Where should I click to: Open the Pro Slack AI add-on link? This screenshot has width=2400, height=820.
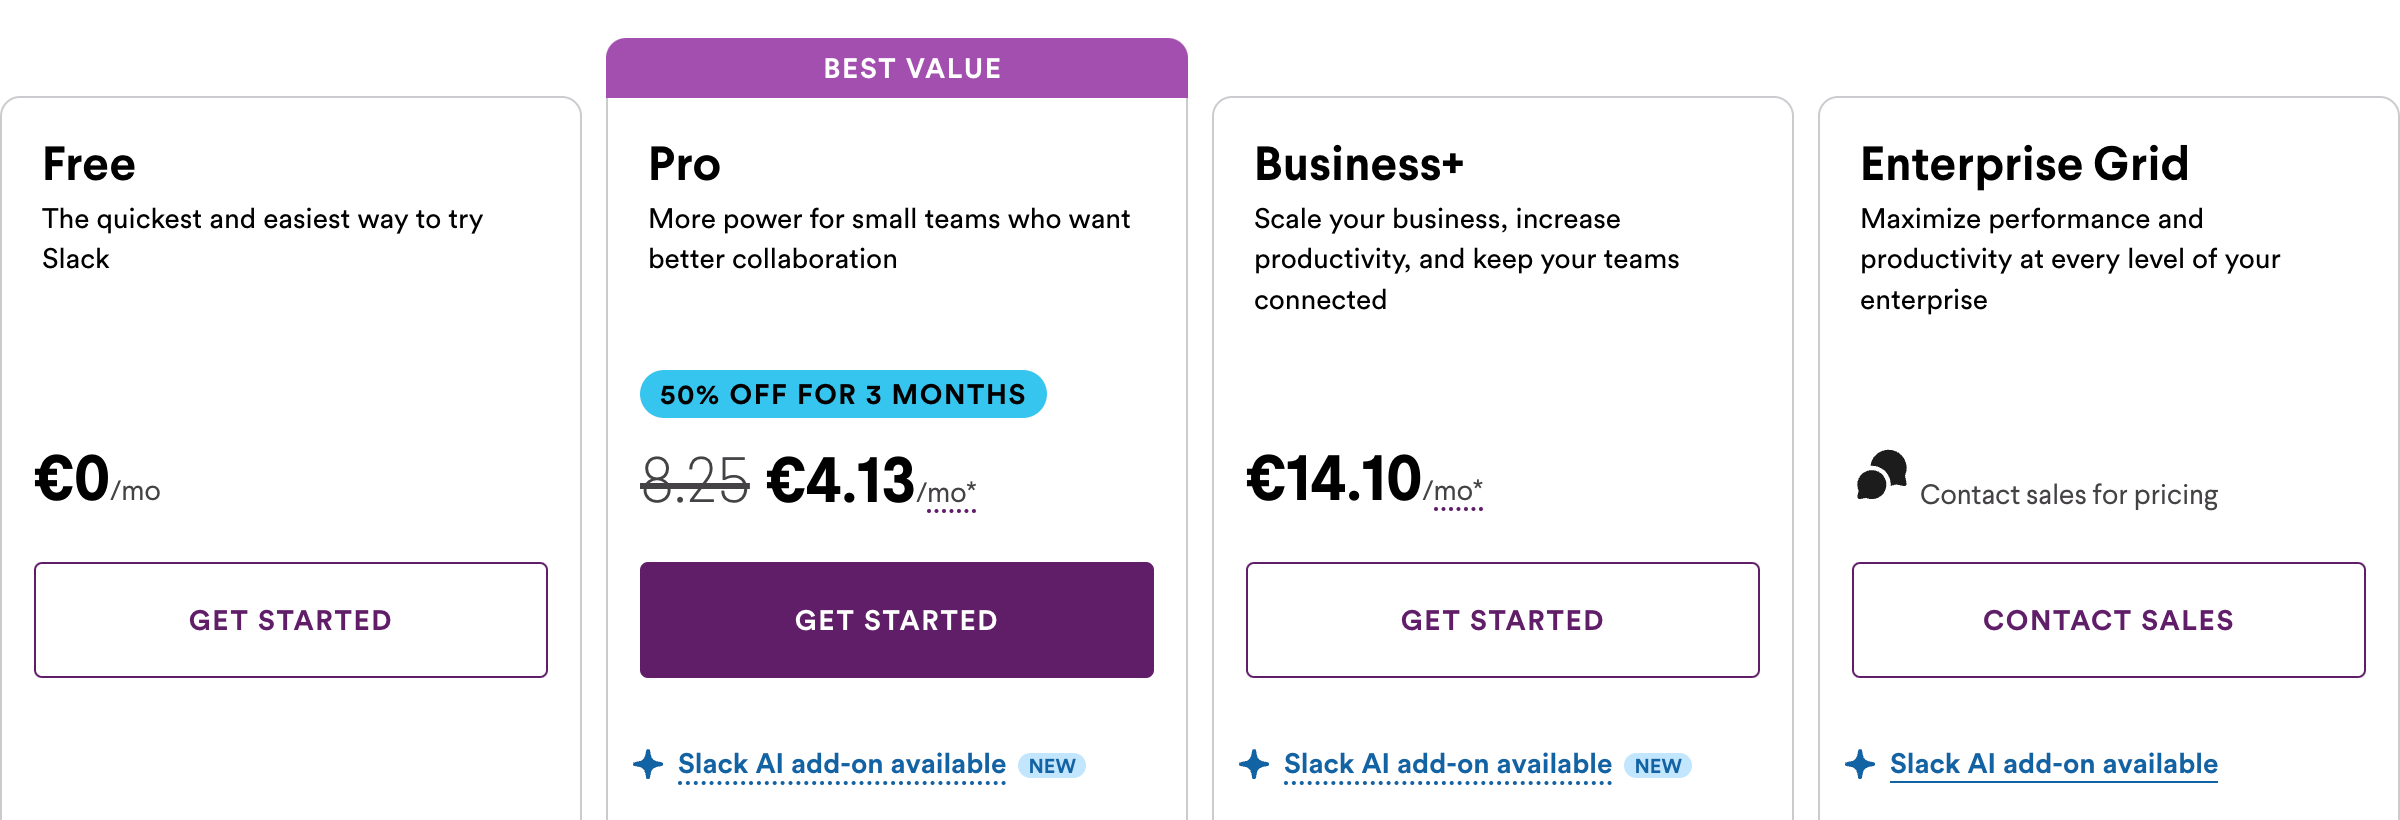click(x=841, y=764)
